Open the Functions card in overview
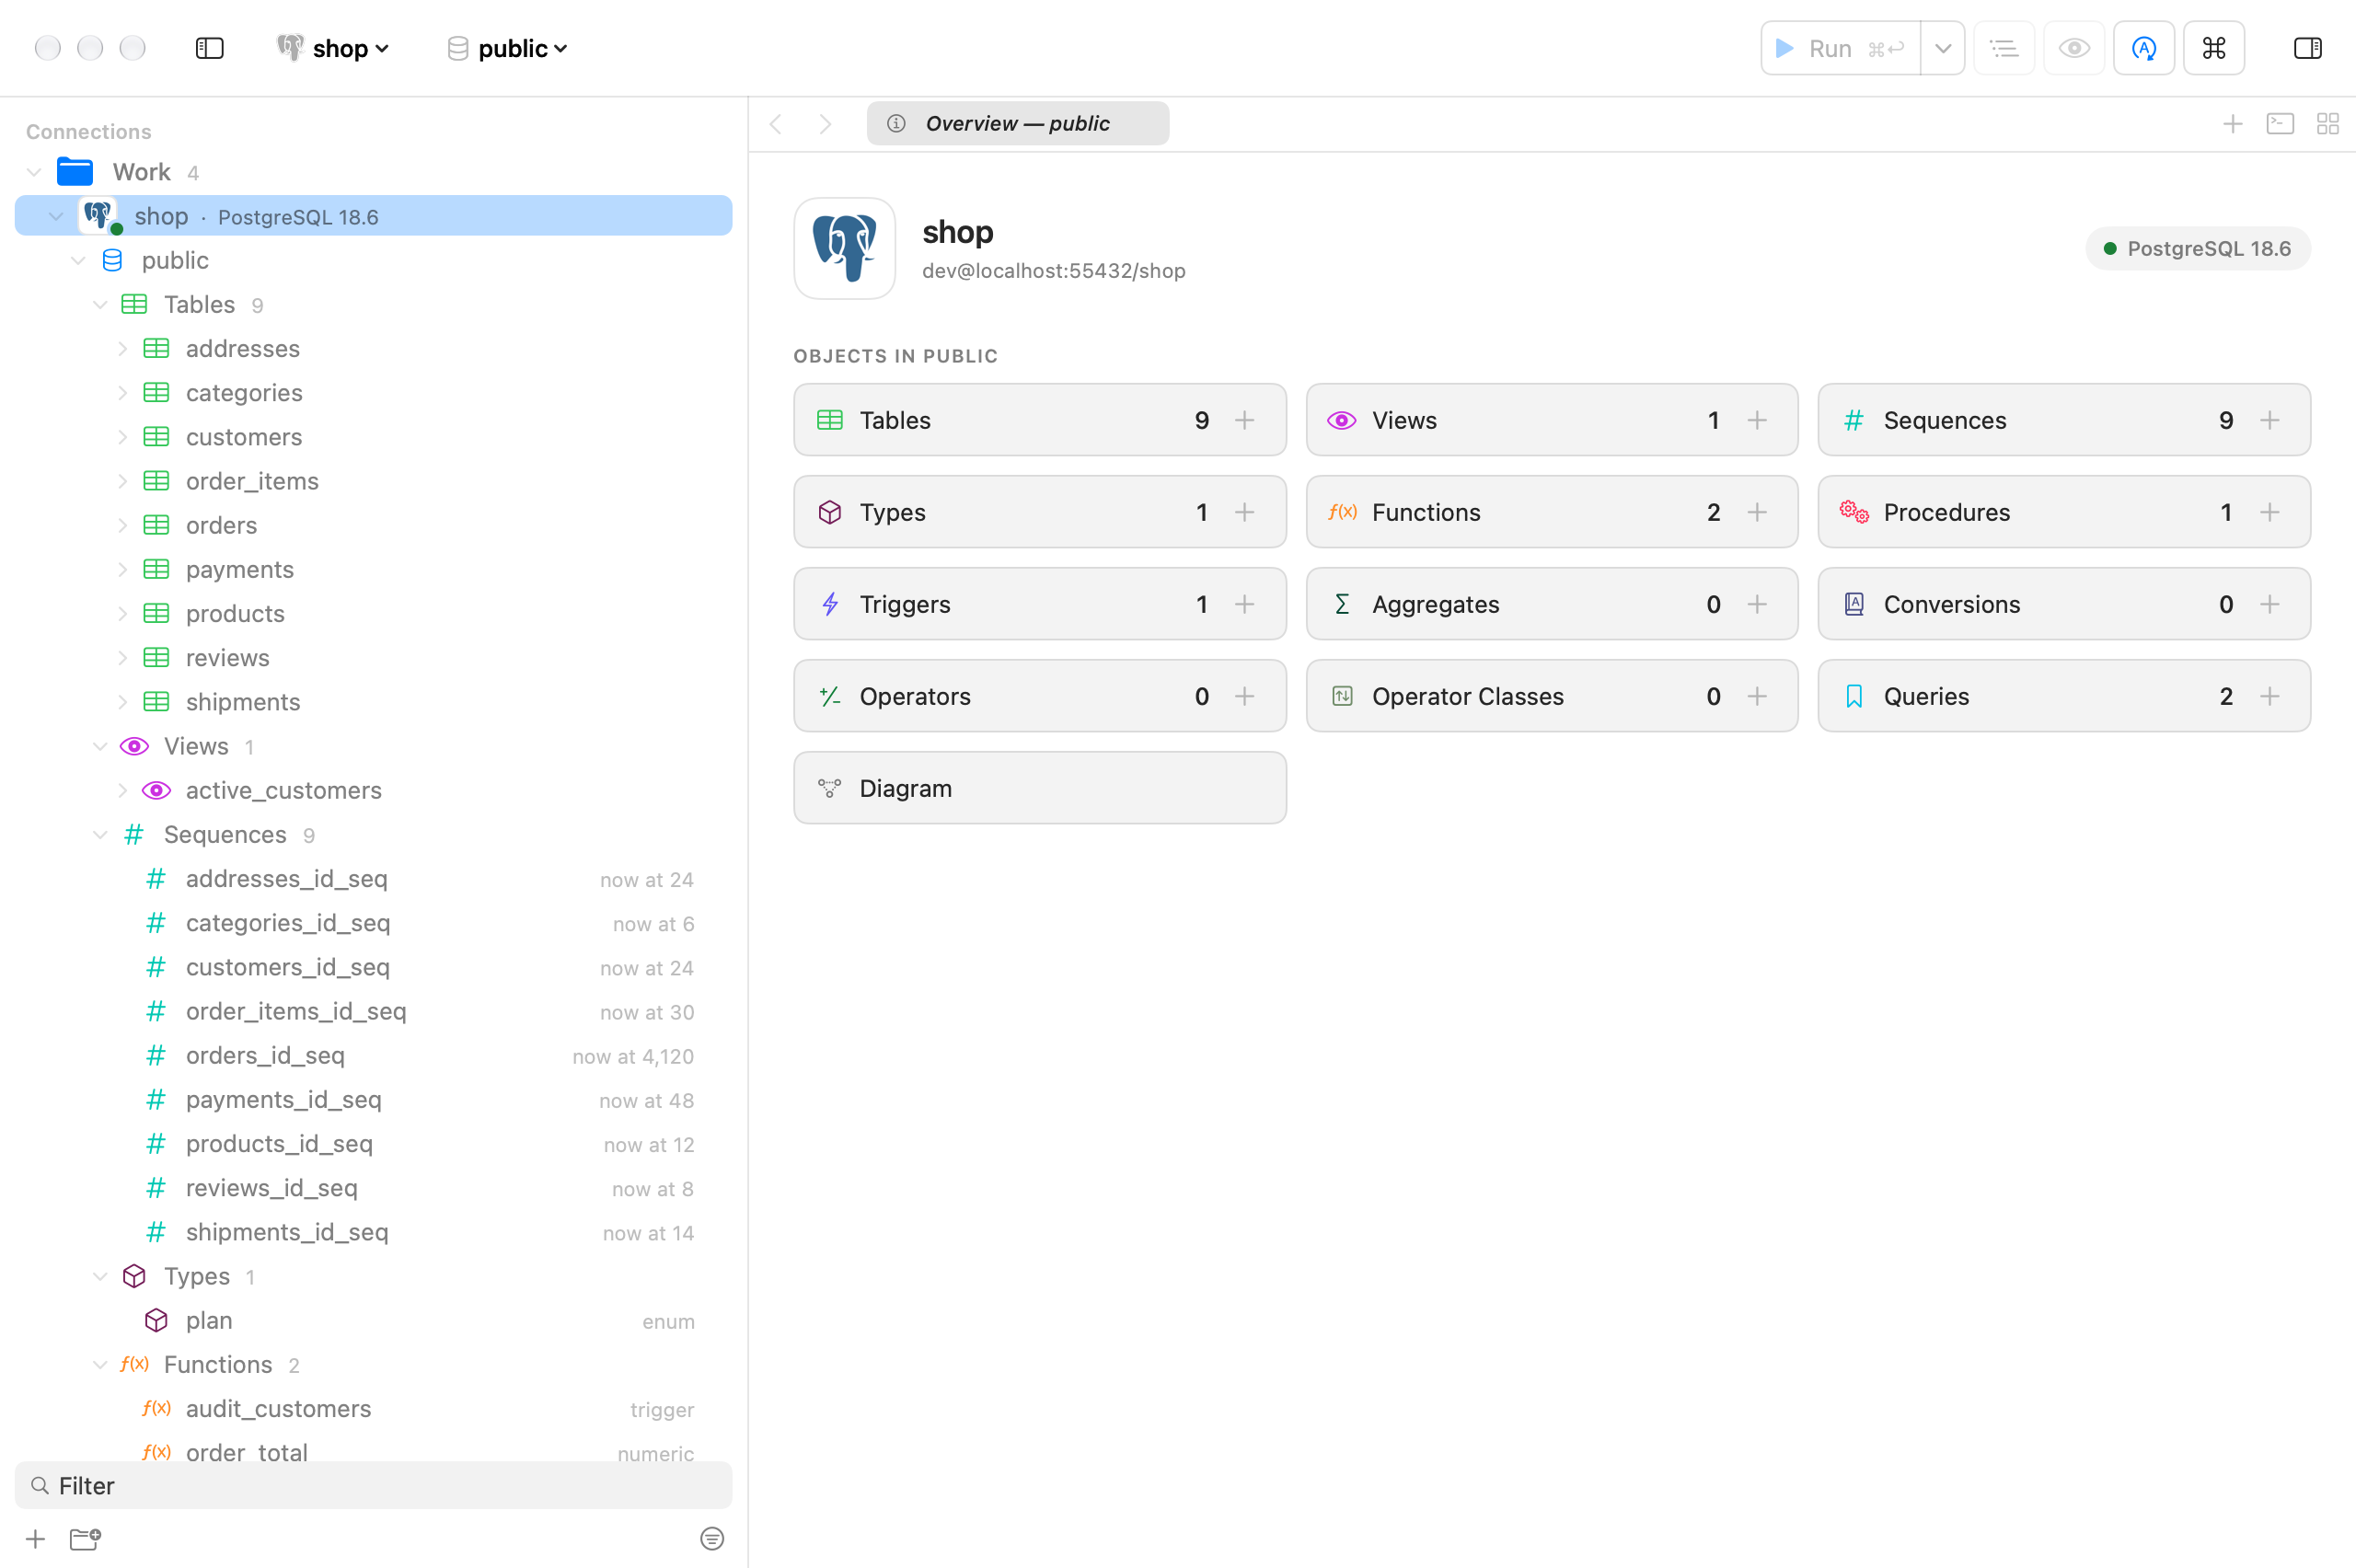Screen dimensions: 2356x1568 pyautogui.click(x=1551, y=512)
